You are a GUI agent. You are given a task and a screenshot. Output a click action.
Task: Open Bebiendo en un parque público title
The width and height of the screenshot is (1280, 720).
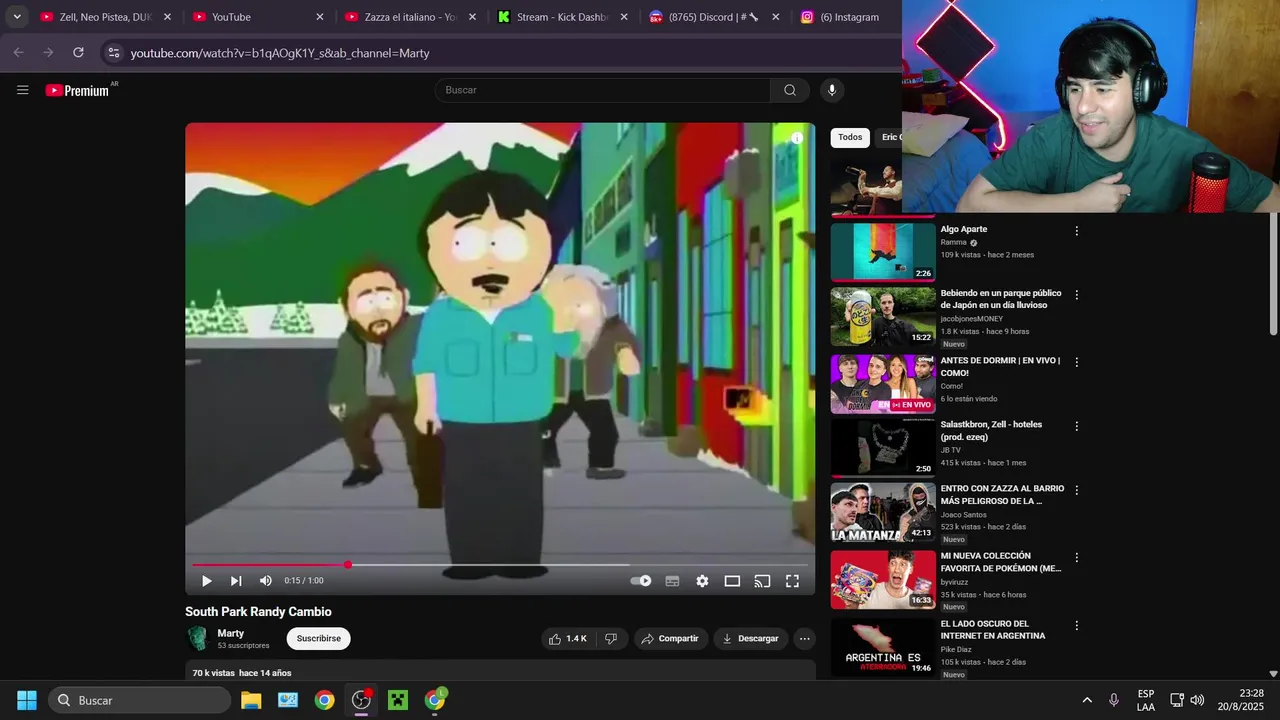[x=1001, y=299]
